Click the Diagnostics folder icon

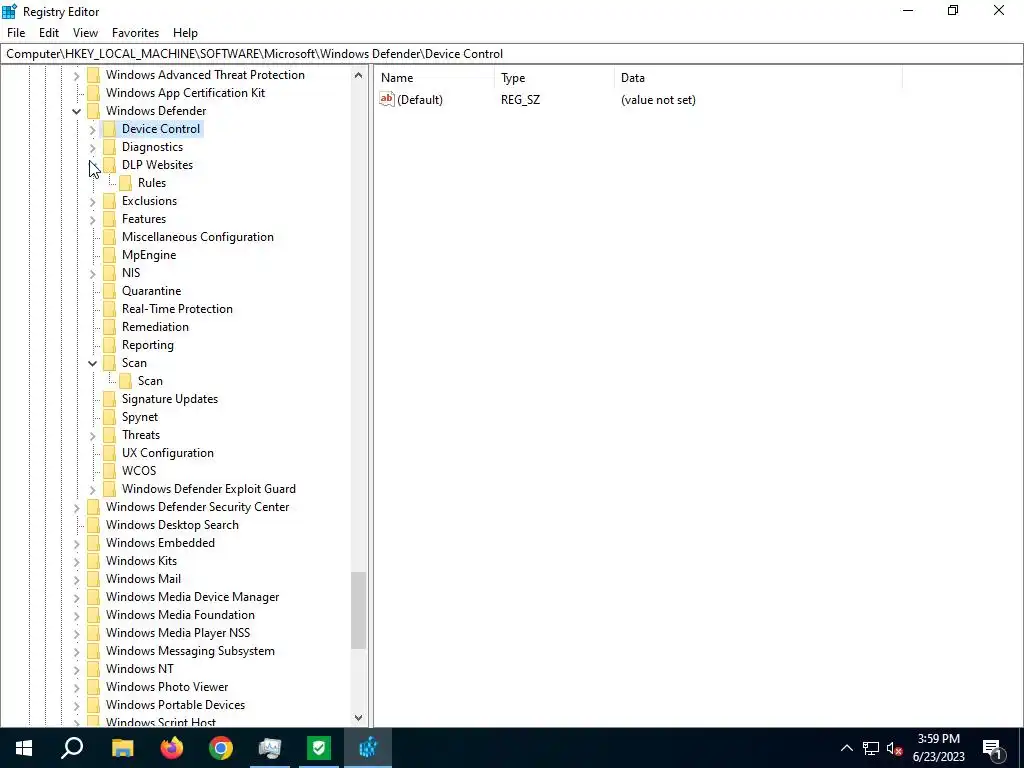(109, 147)
